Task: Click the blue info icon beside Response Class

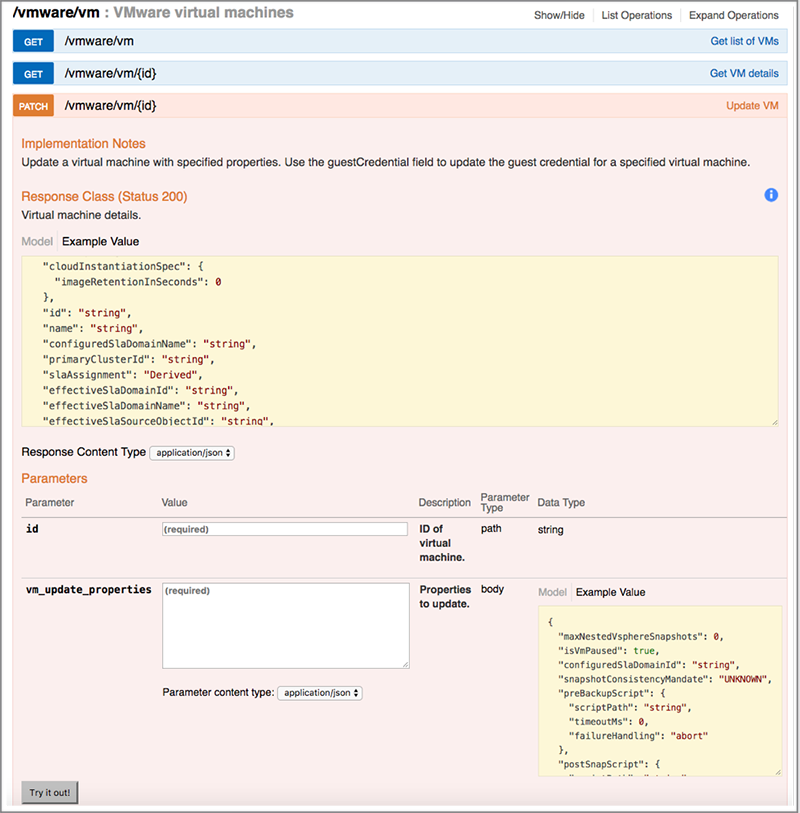Action: 771,195
